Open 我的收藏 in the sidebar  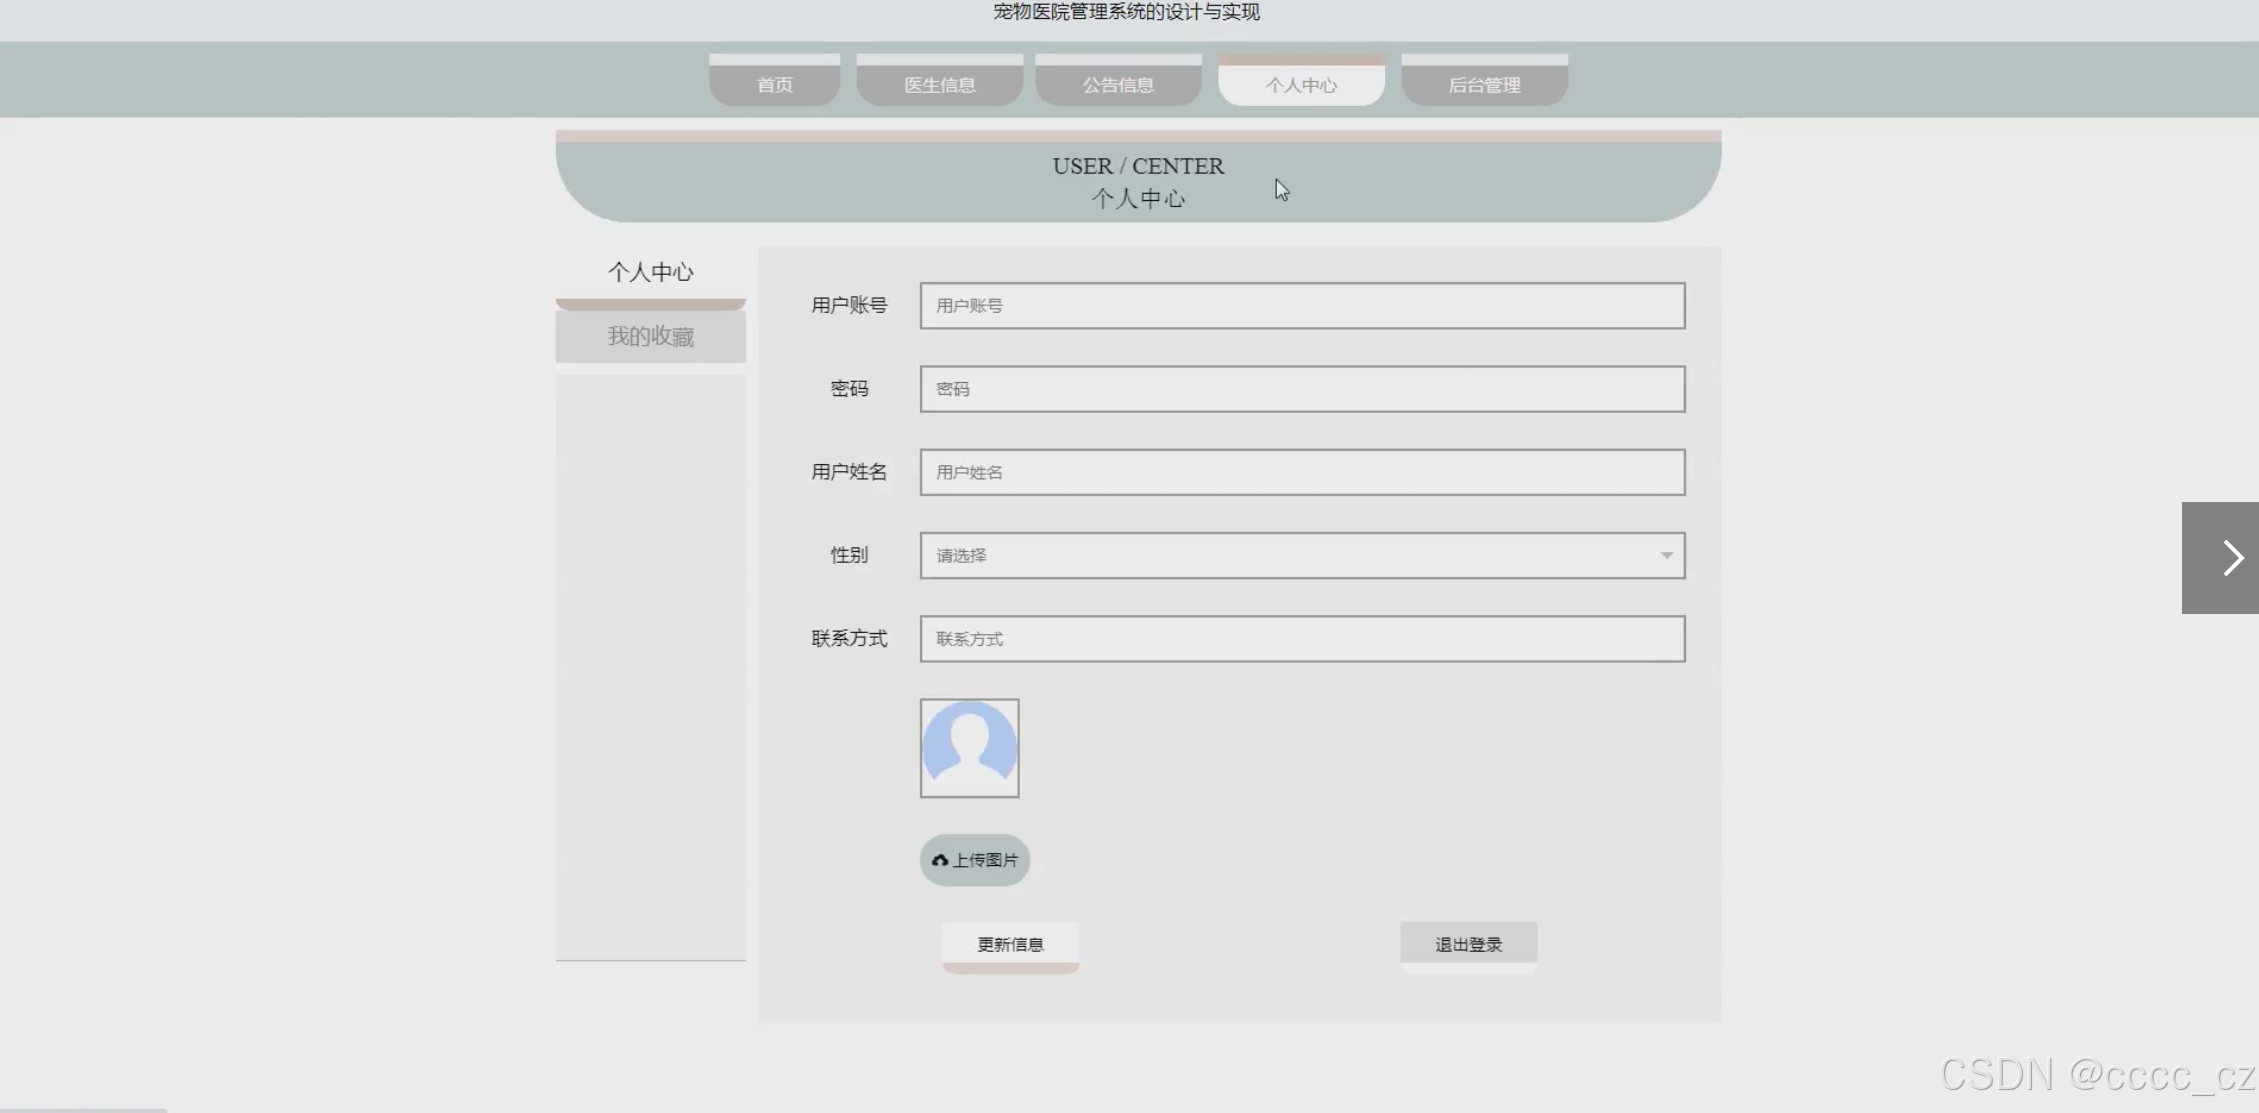[x=650, y=336]
